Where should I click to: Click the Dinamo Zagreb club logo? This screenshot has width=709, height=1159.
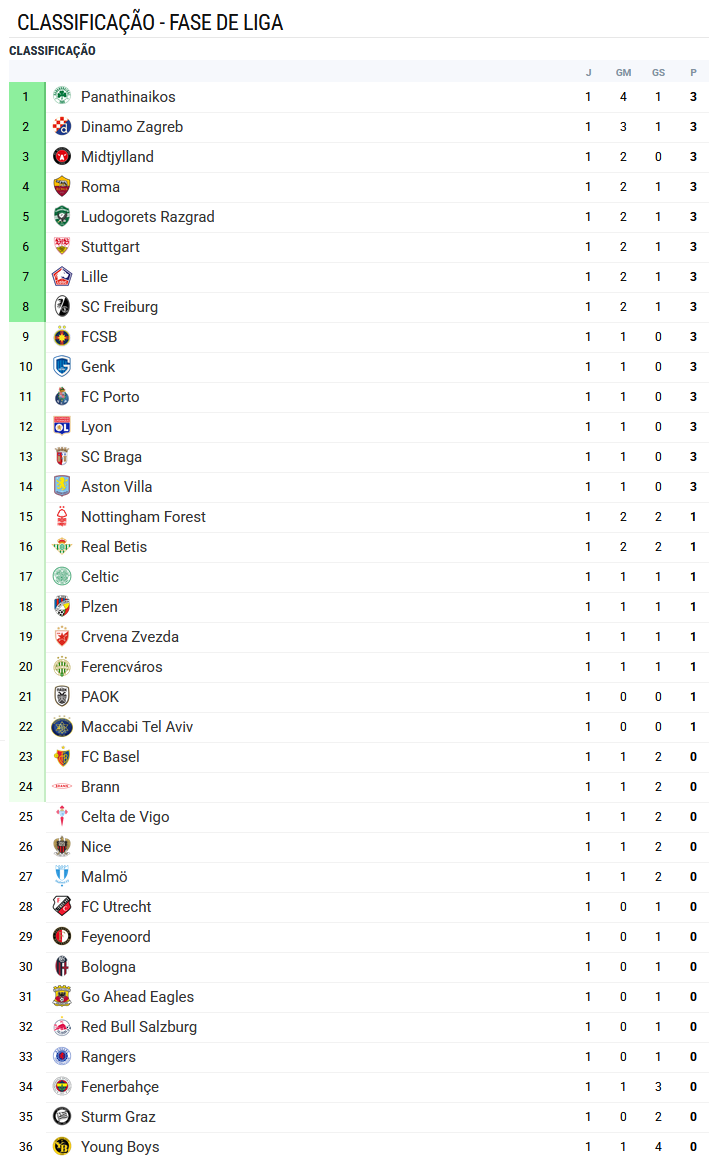pos(62,127)
